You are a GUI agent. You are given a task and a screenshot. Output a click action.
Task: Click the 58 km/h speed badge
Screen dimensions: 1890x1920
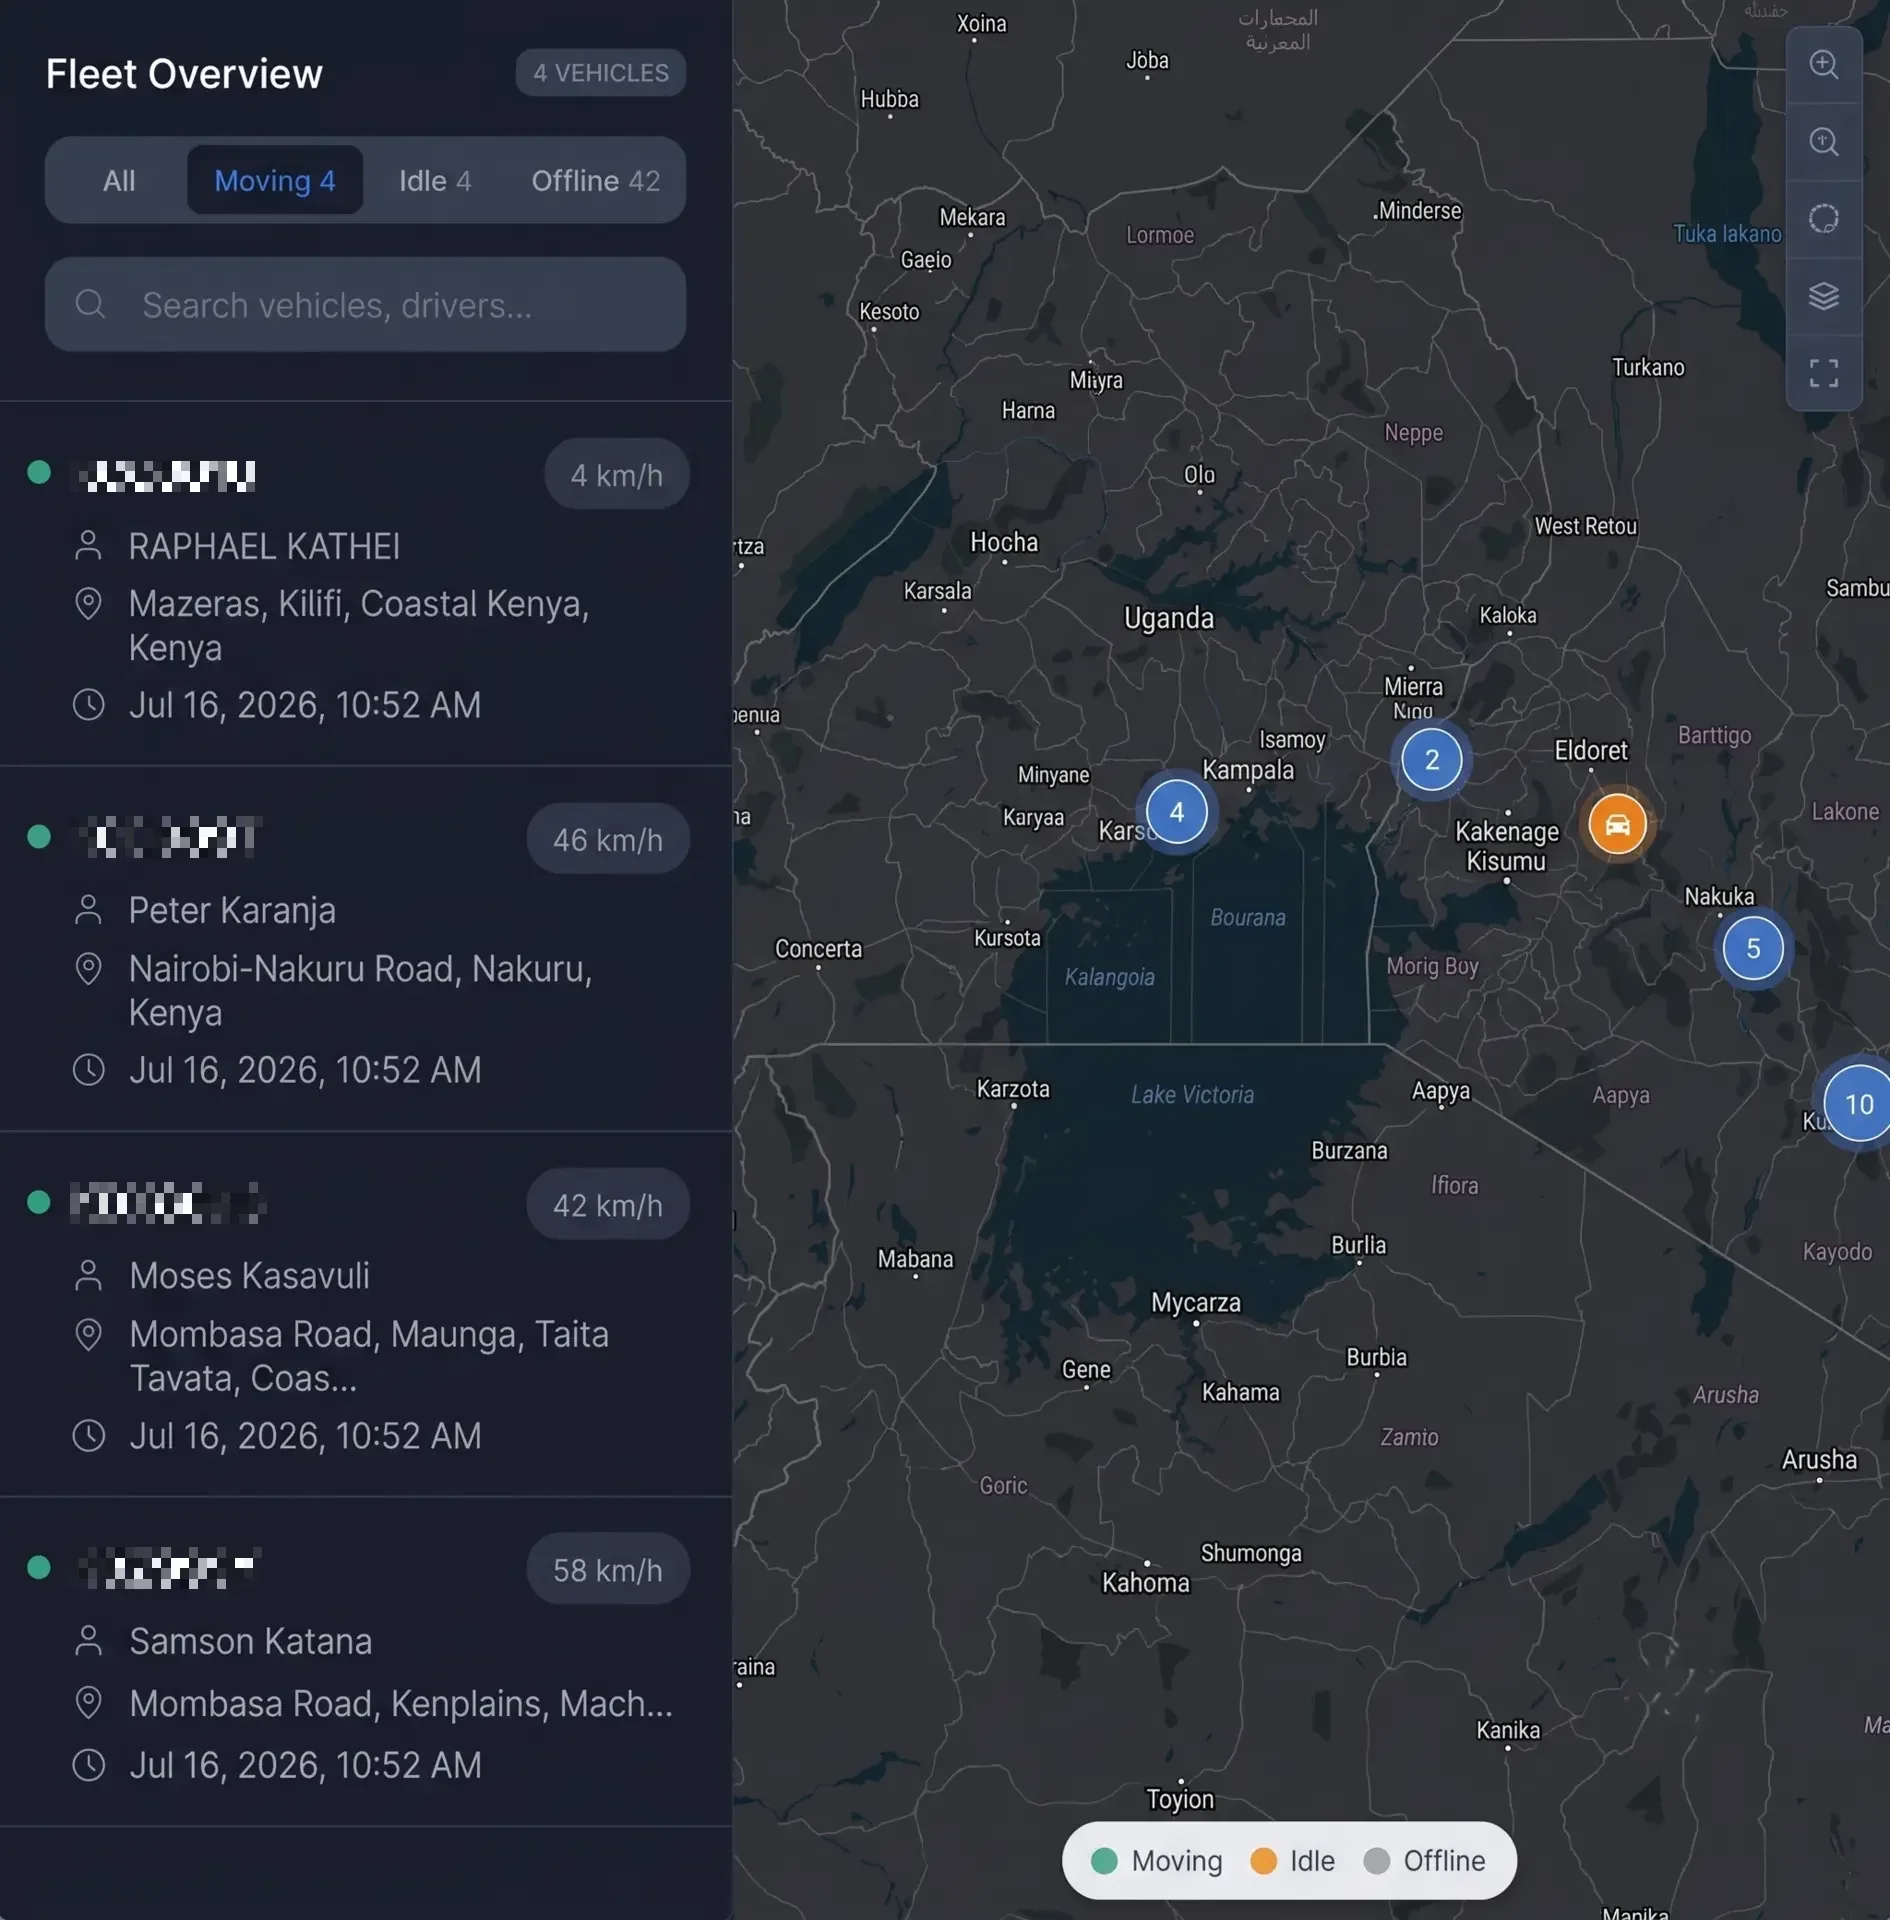click(x=608, y=1570)
